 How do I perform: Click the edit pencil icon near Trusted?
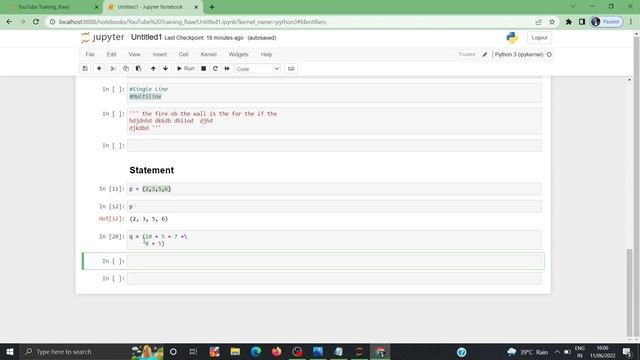484,54
